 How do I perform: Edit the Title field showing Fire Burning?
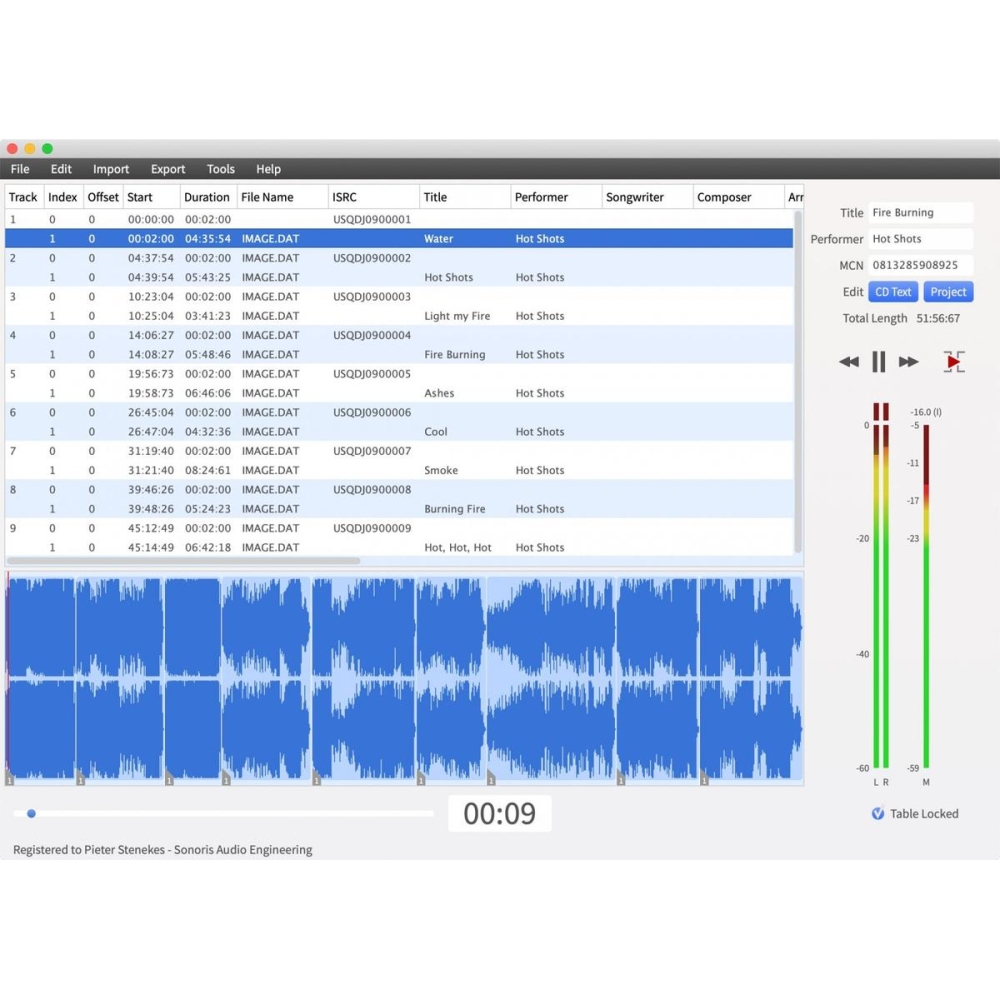[920, 212]
